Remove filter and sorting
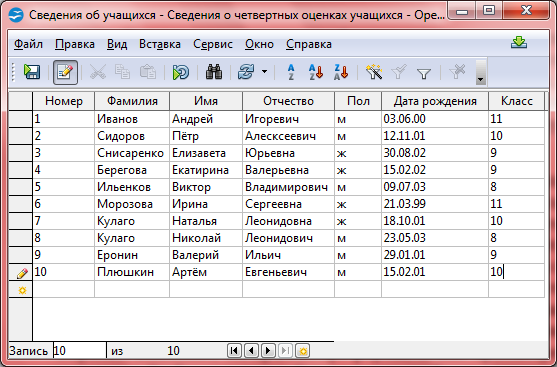 pyautogui.click(x=457, y=72)
